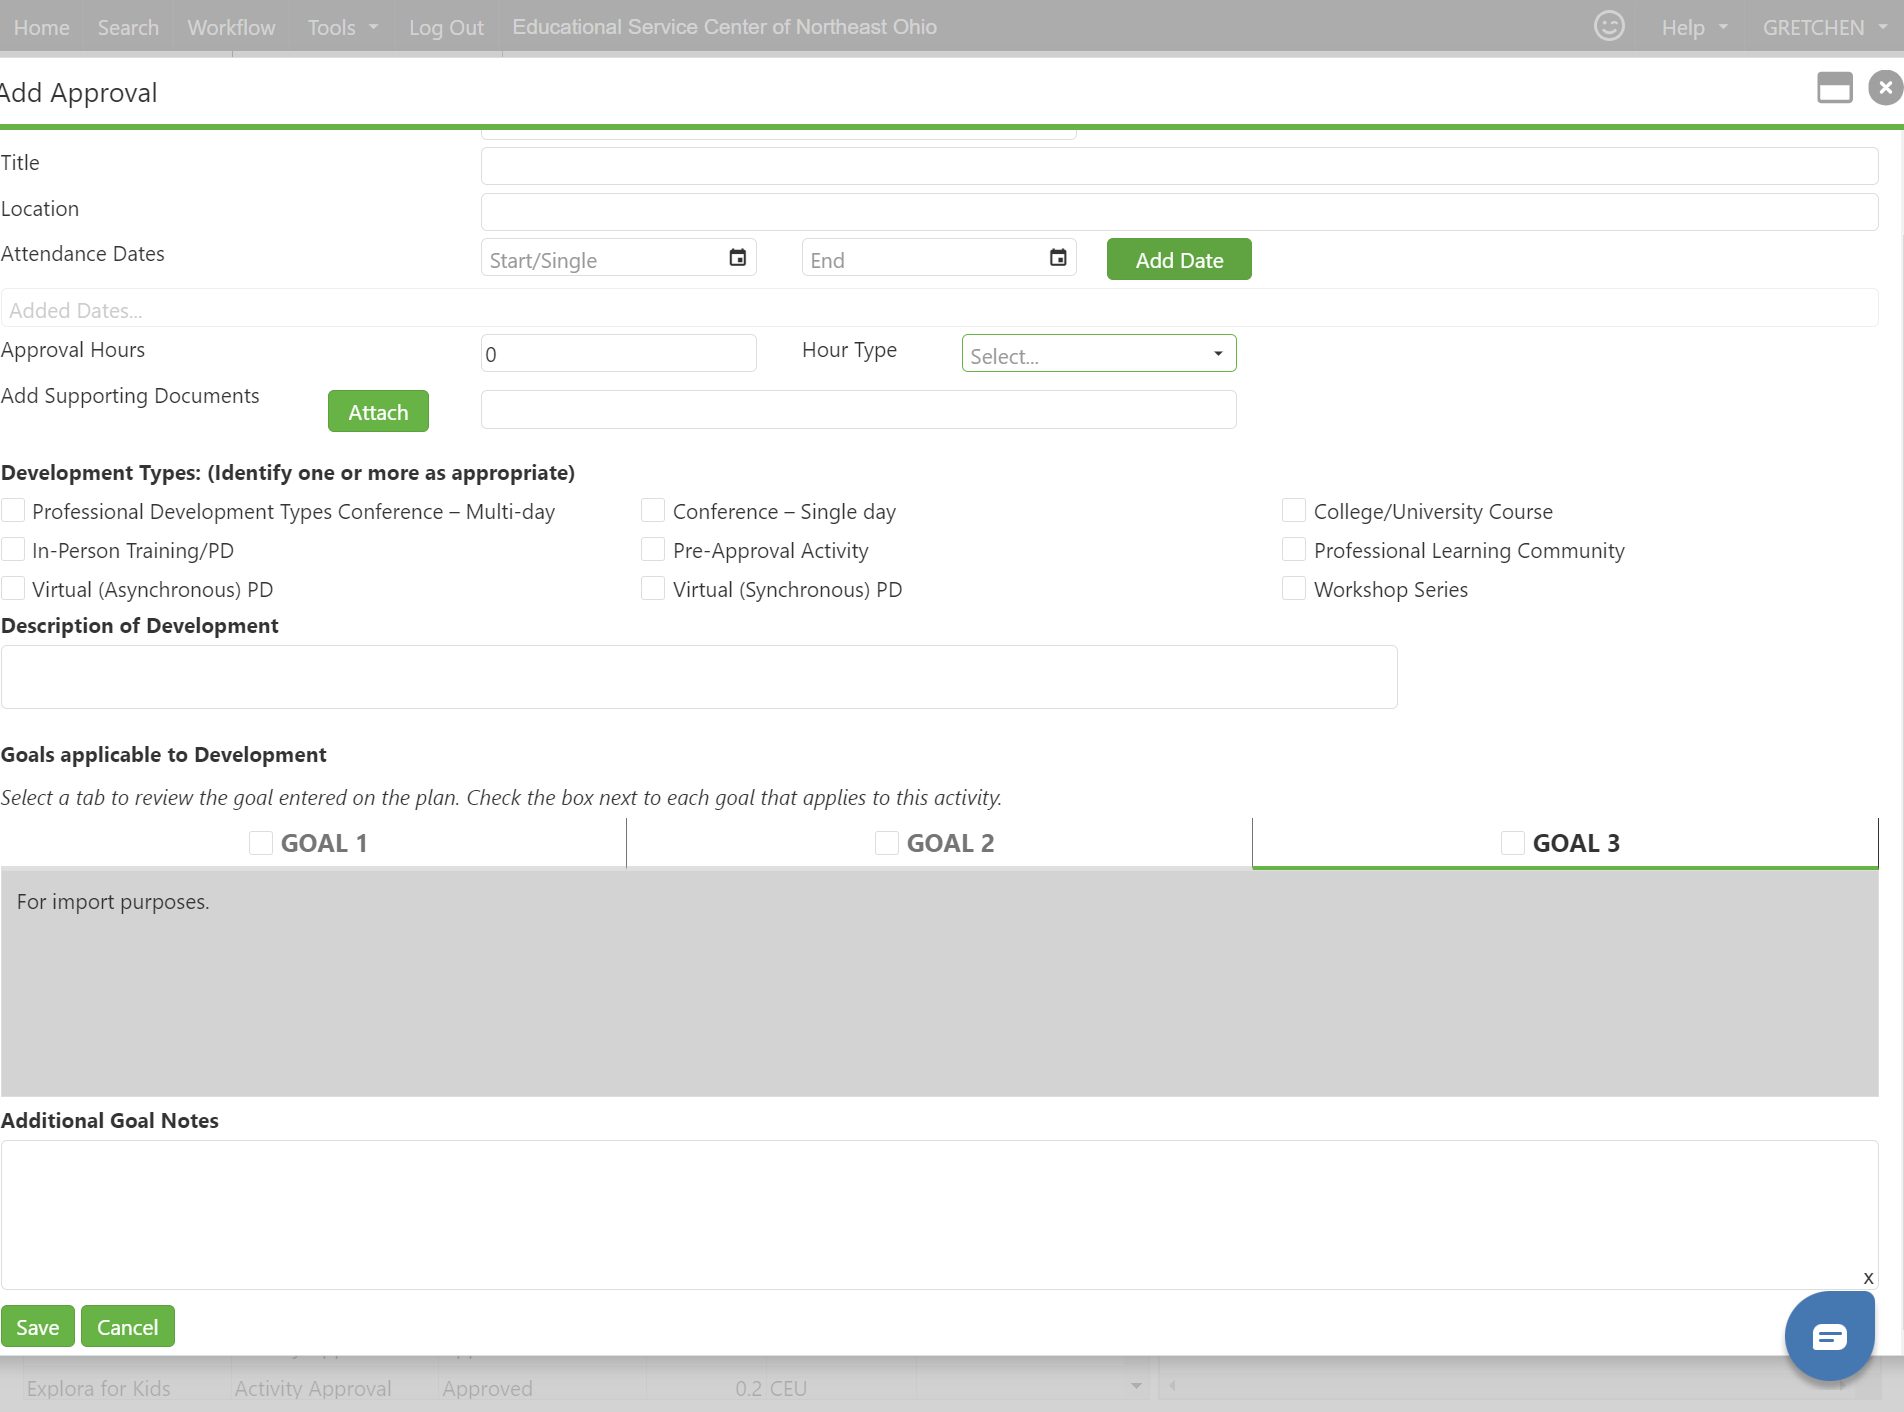Check Pre-Approval Activity

point(653,550)
